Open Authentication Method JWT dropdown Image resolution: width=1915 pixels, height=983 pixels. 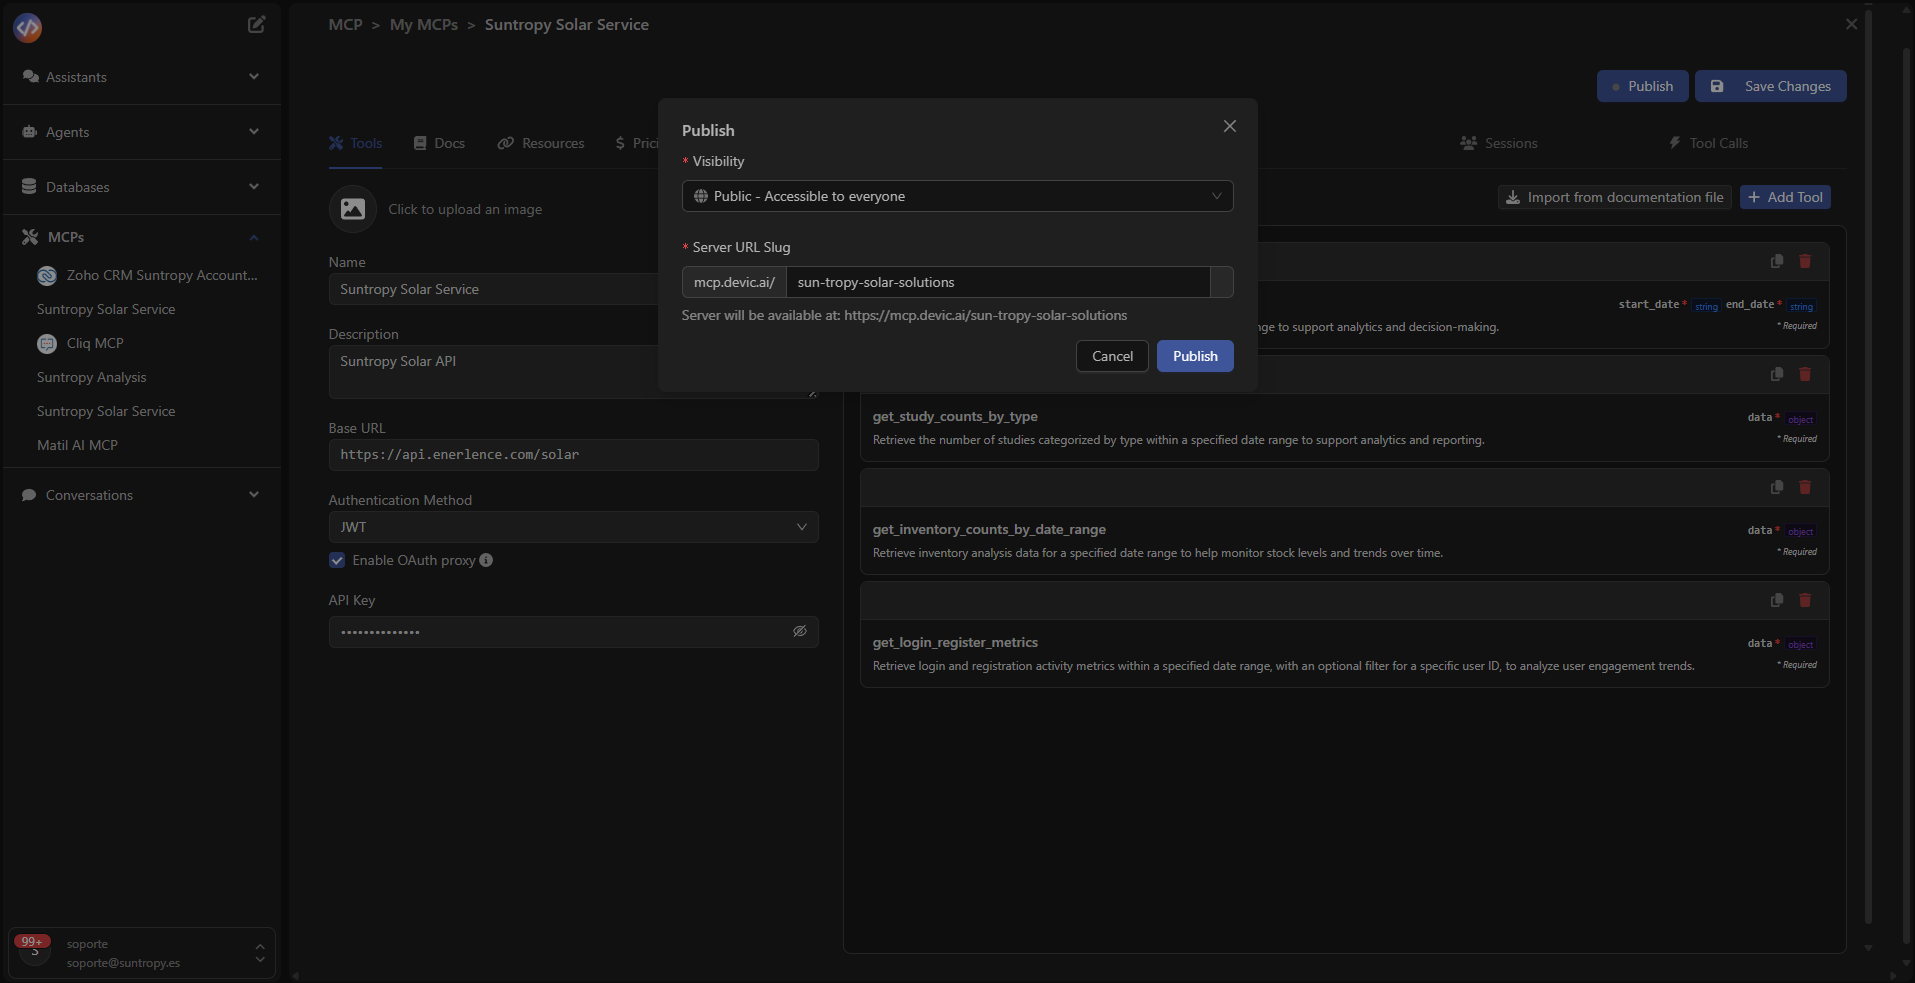[573, 527]
